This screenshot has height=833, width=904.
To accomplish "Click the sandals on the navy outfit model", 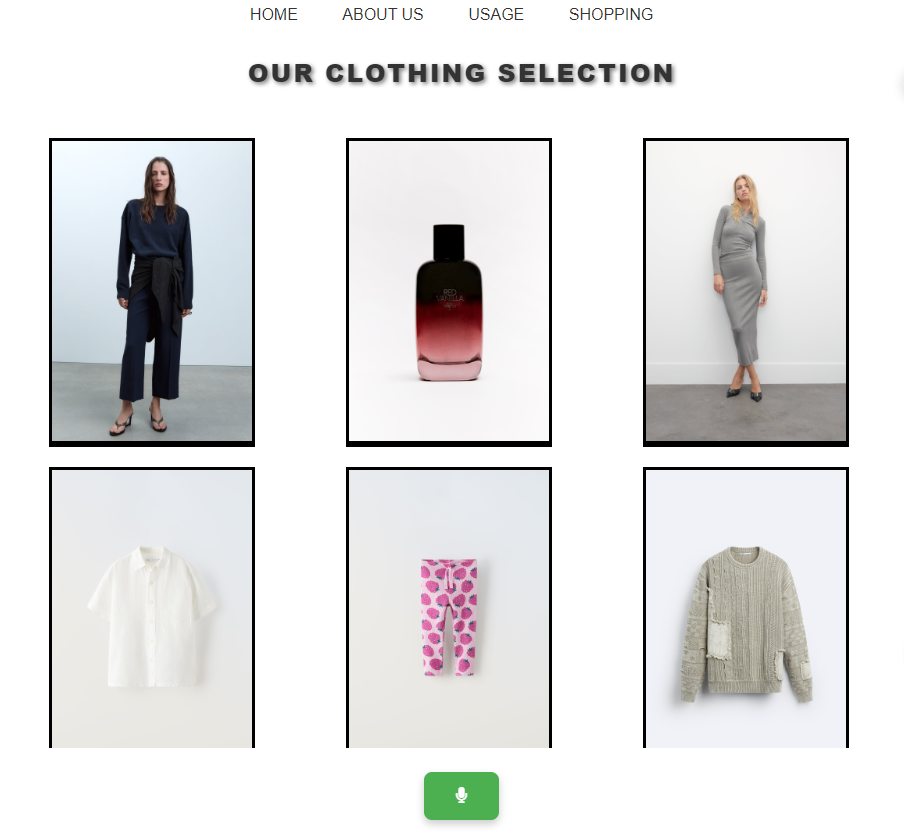I will pyautogui.click(x=139, y=423).
